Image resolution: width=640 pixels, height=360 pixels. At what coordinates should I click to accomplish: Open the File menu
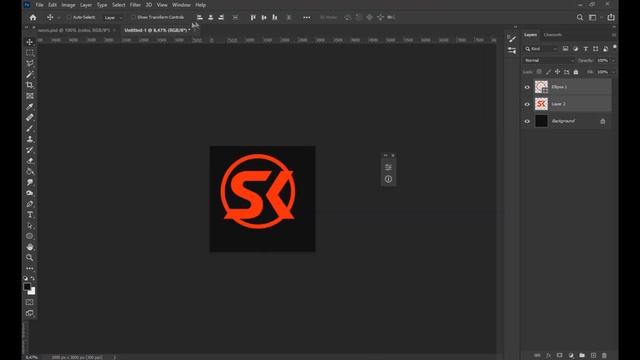coord(40,5)
